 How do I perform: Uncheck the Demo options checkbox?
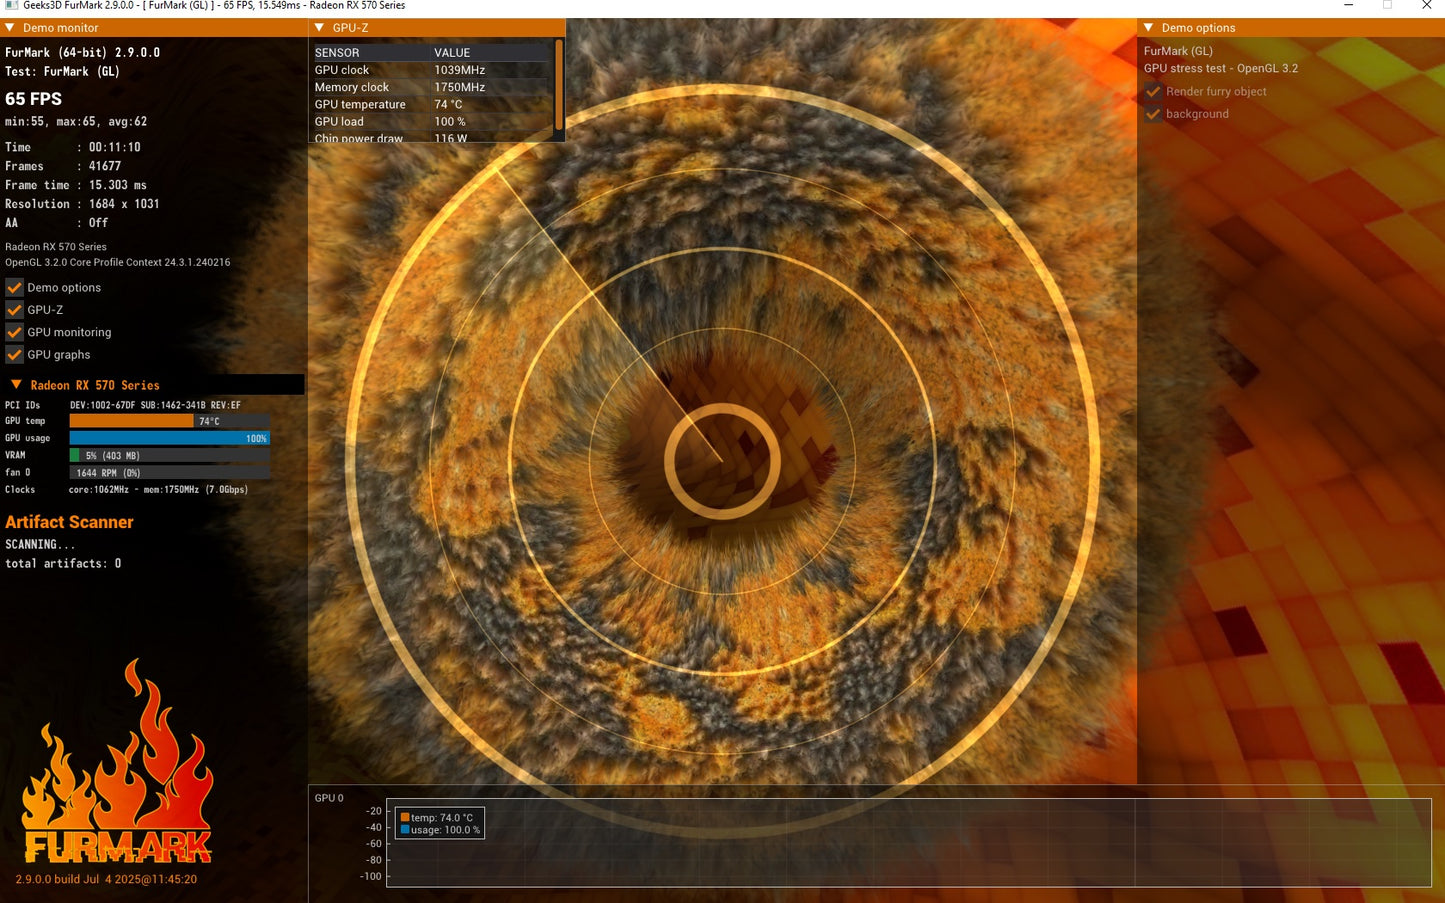14,287
